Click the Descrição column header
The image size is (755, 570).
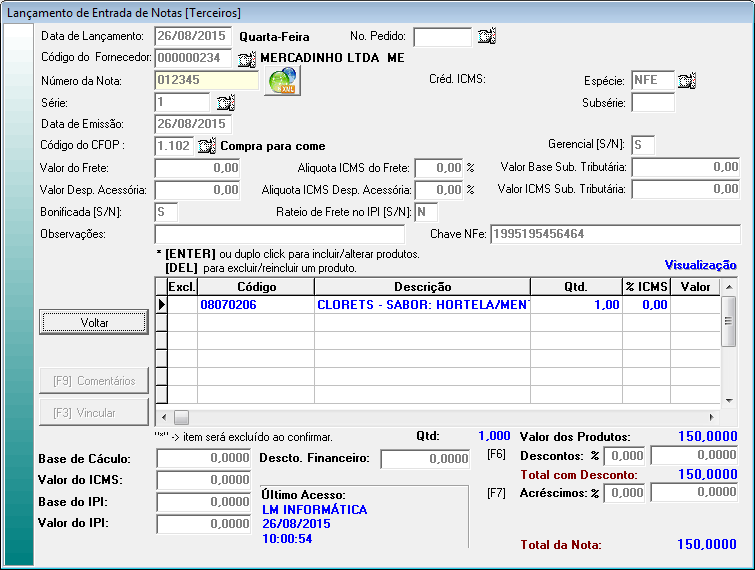pos(422,287)
